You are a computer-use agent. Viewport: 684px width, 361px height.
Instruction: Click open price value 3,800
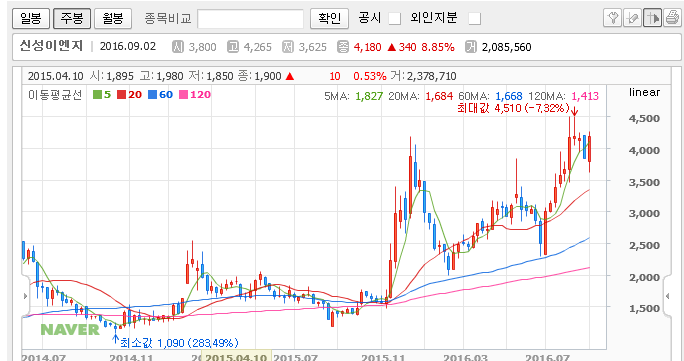(202, 47)
